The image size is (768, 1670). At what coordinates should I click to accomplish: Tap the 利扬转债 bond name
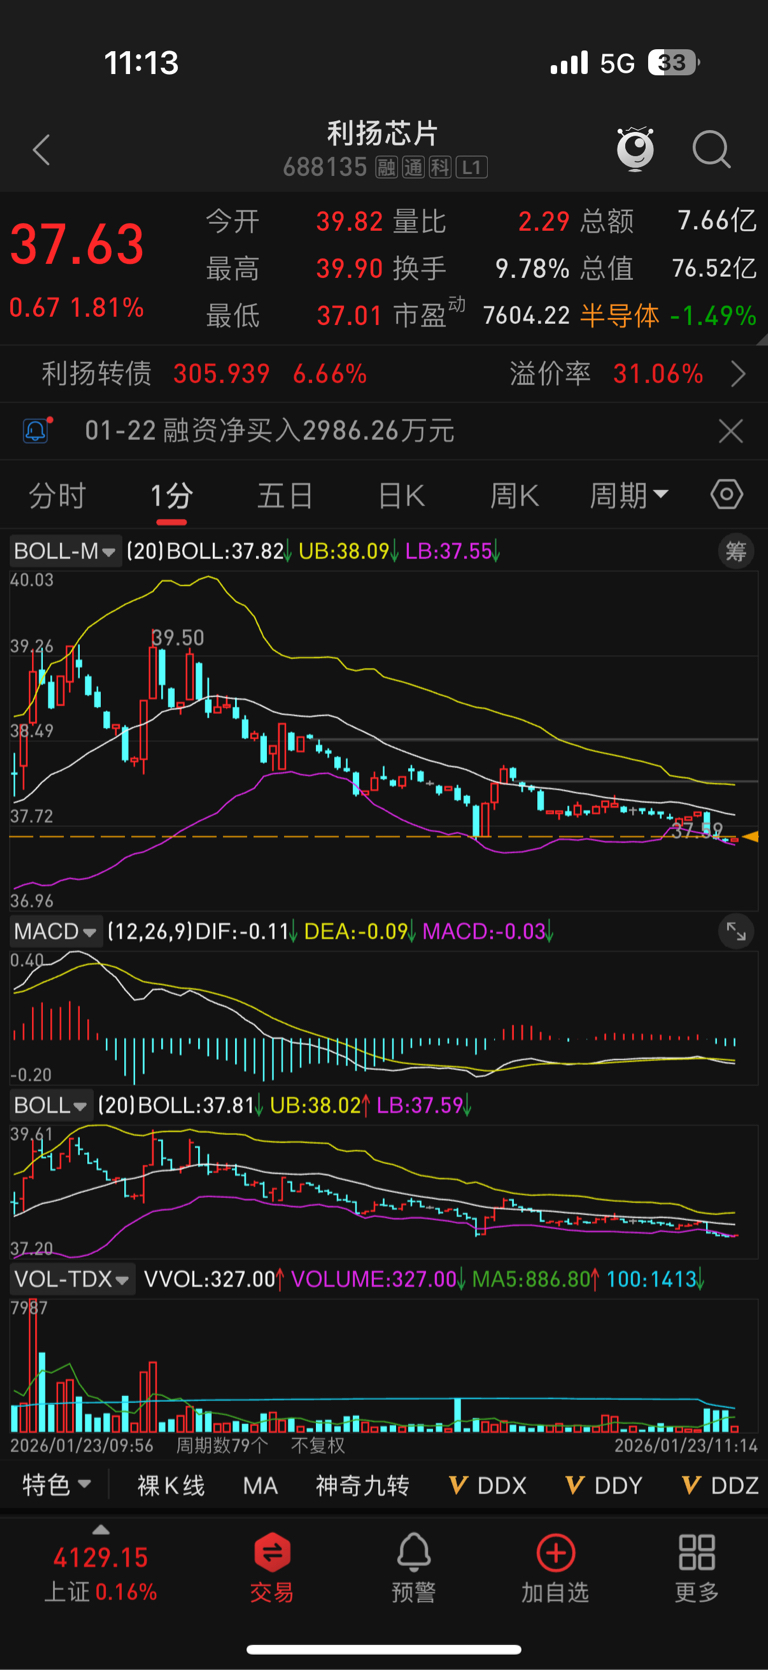pyautogui.click(x=96, y=374)
